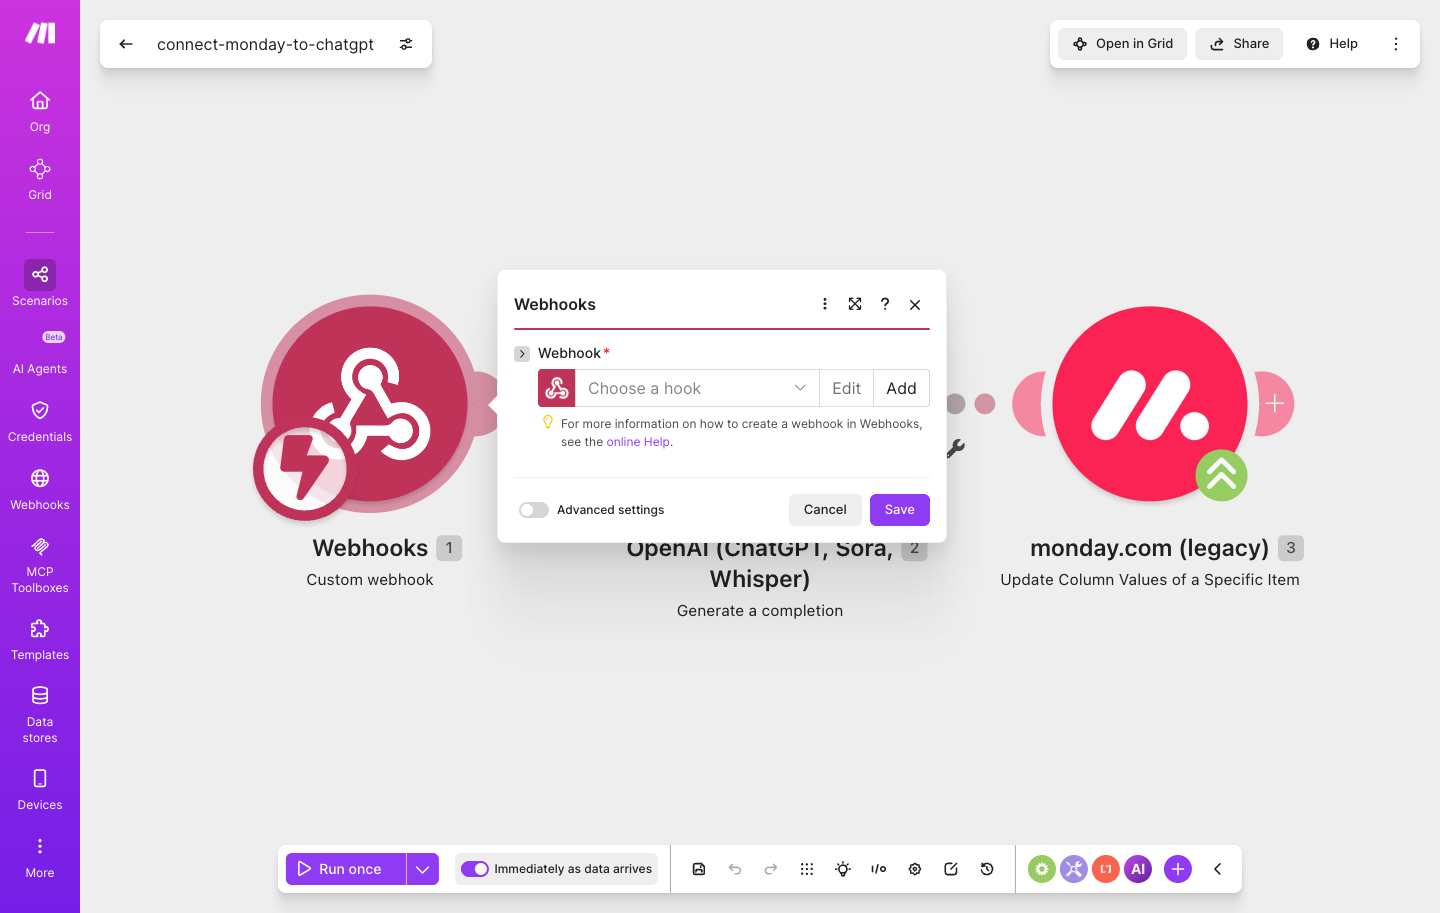Open Credentials in the sidebar
This screenshot has width=1440, height=913.
[40, 421]
